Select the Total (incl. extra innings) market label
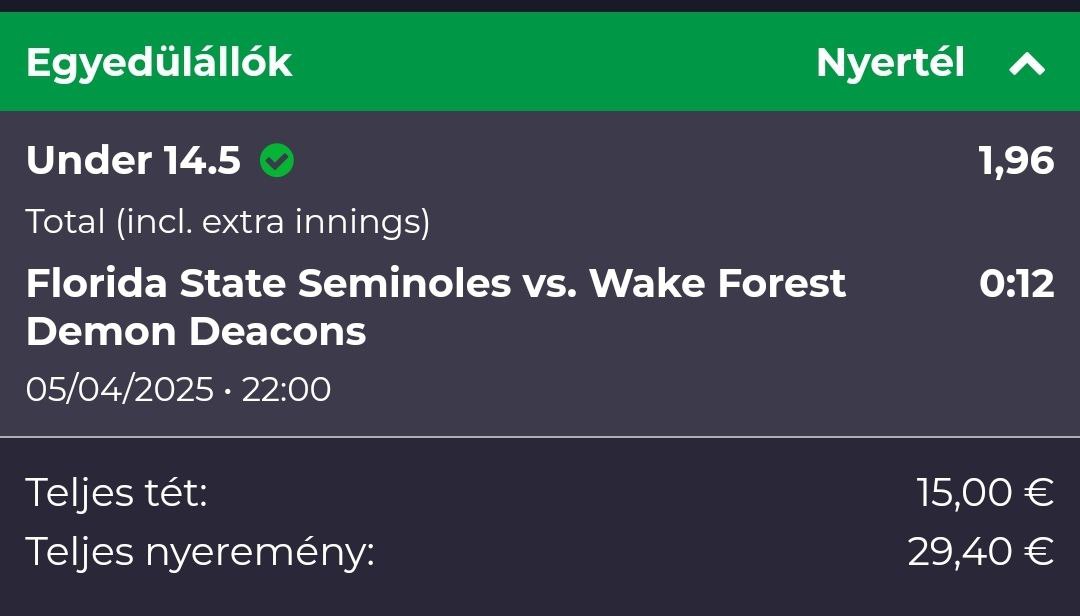This screenshot has width=1080, height=616. [228, 222]
